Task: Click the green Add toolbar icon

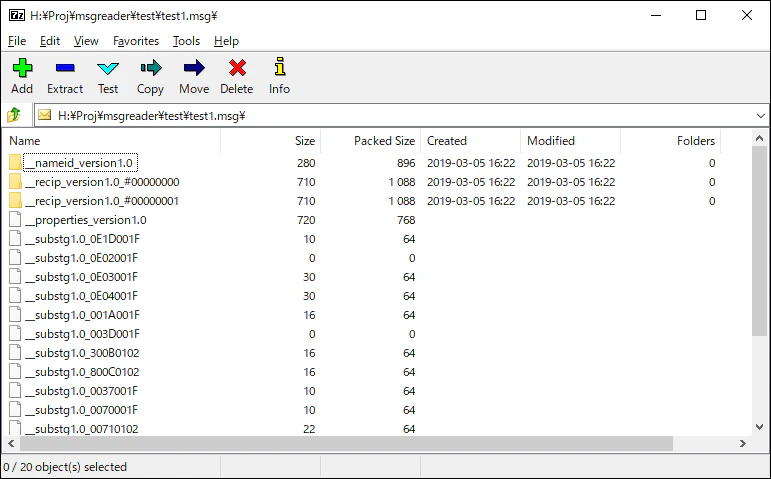Action: coord(22,68)
